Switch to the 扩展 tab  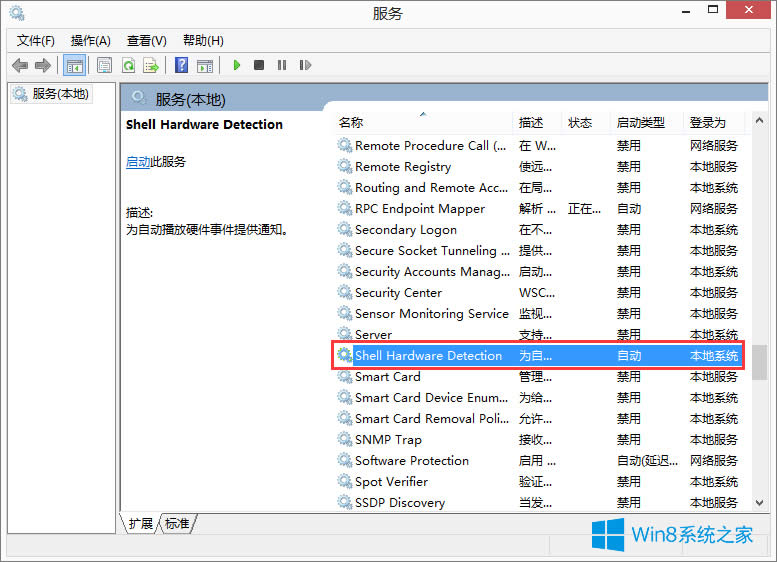(140, 523)
